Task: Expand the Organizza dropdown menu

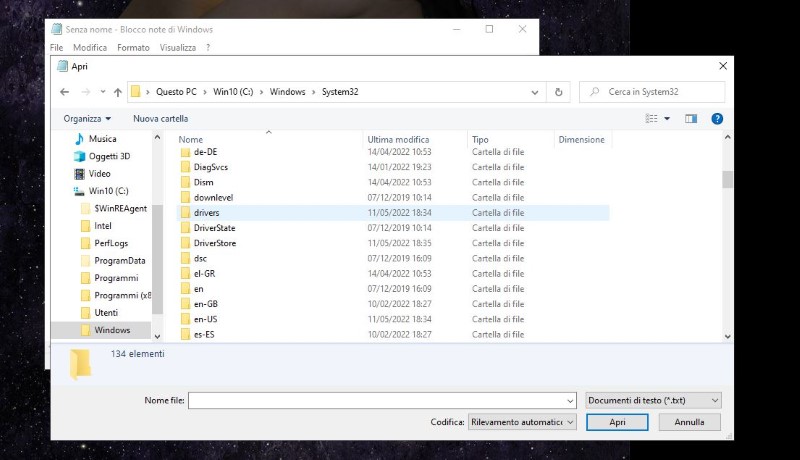Action: (87, 119)
